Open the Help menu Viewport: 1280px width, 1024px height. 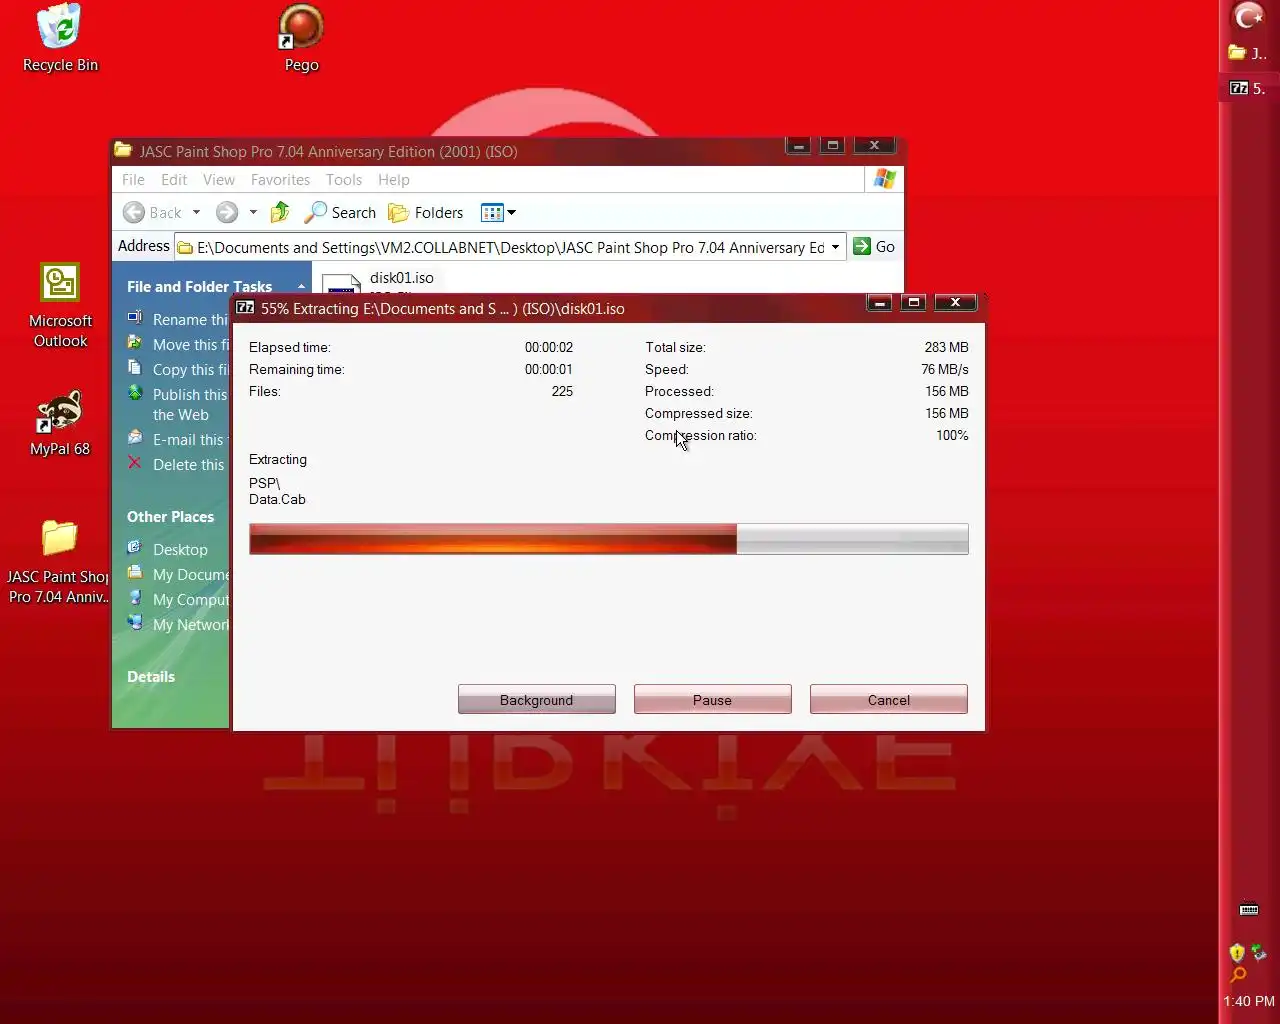pos(394,180)
